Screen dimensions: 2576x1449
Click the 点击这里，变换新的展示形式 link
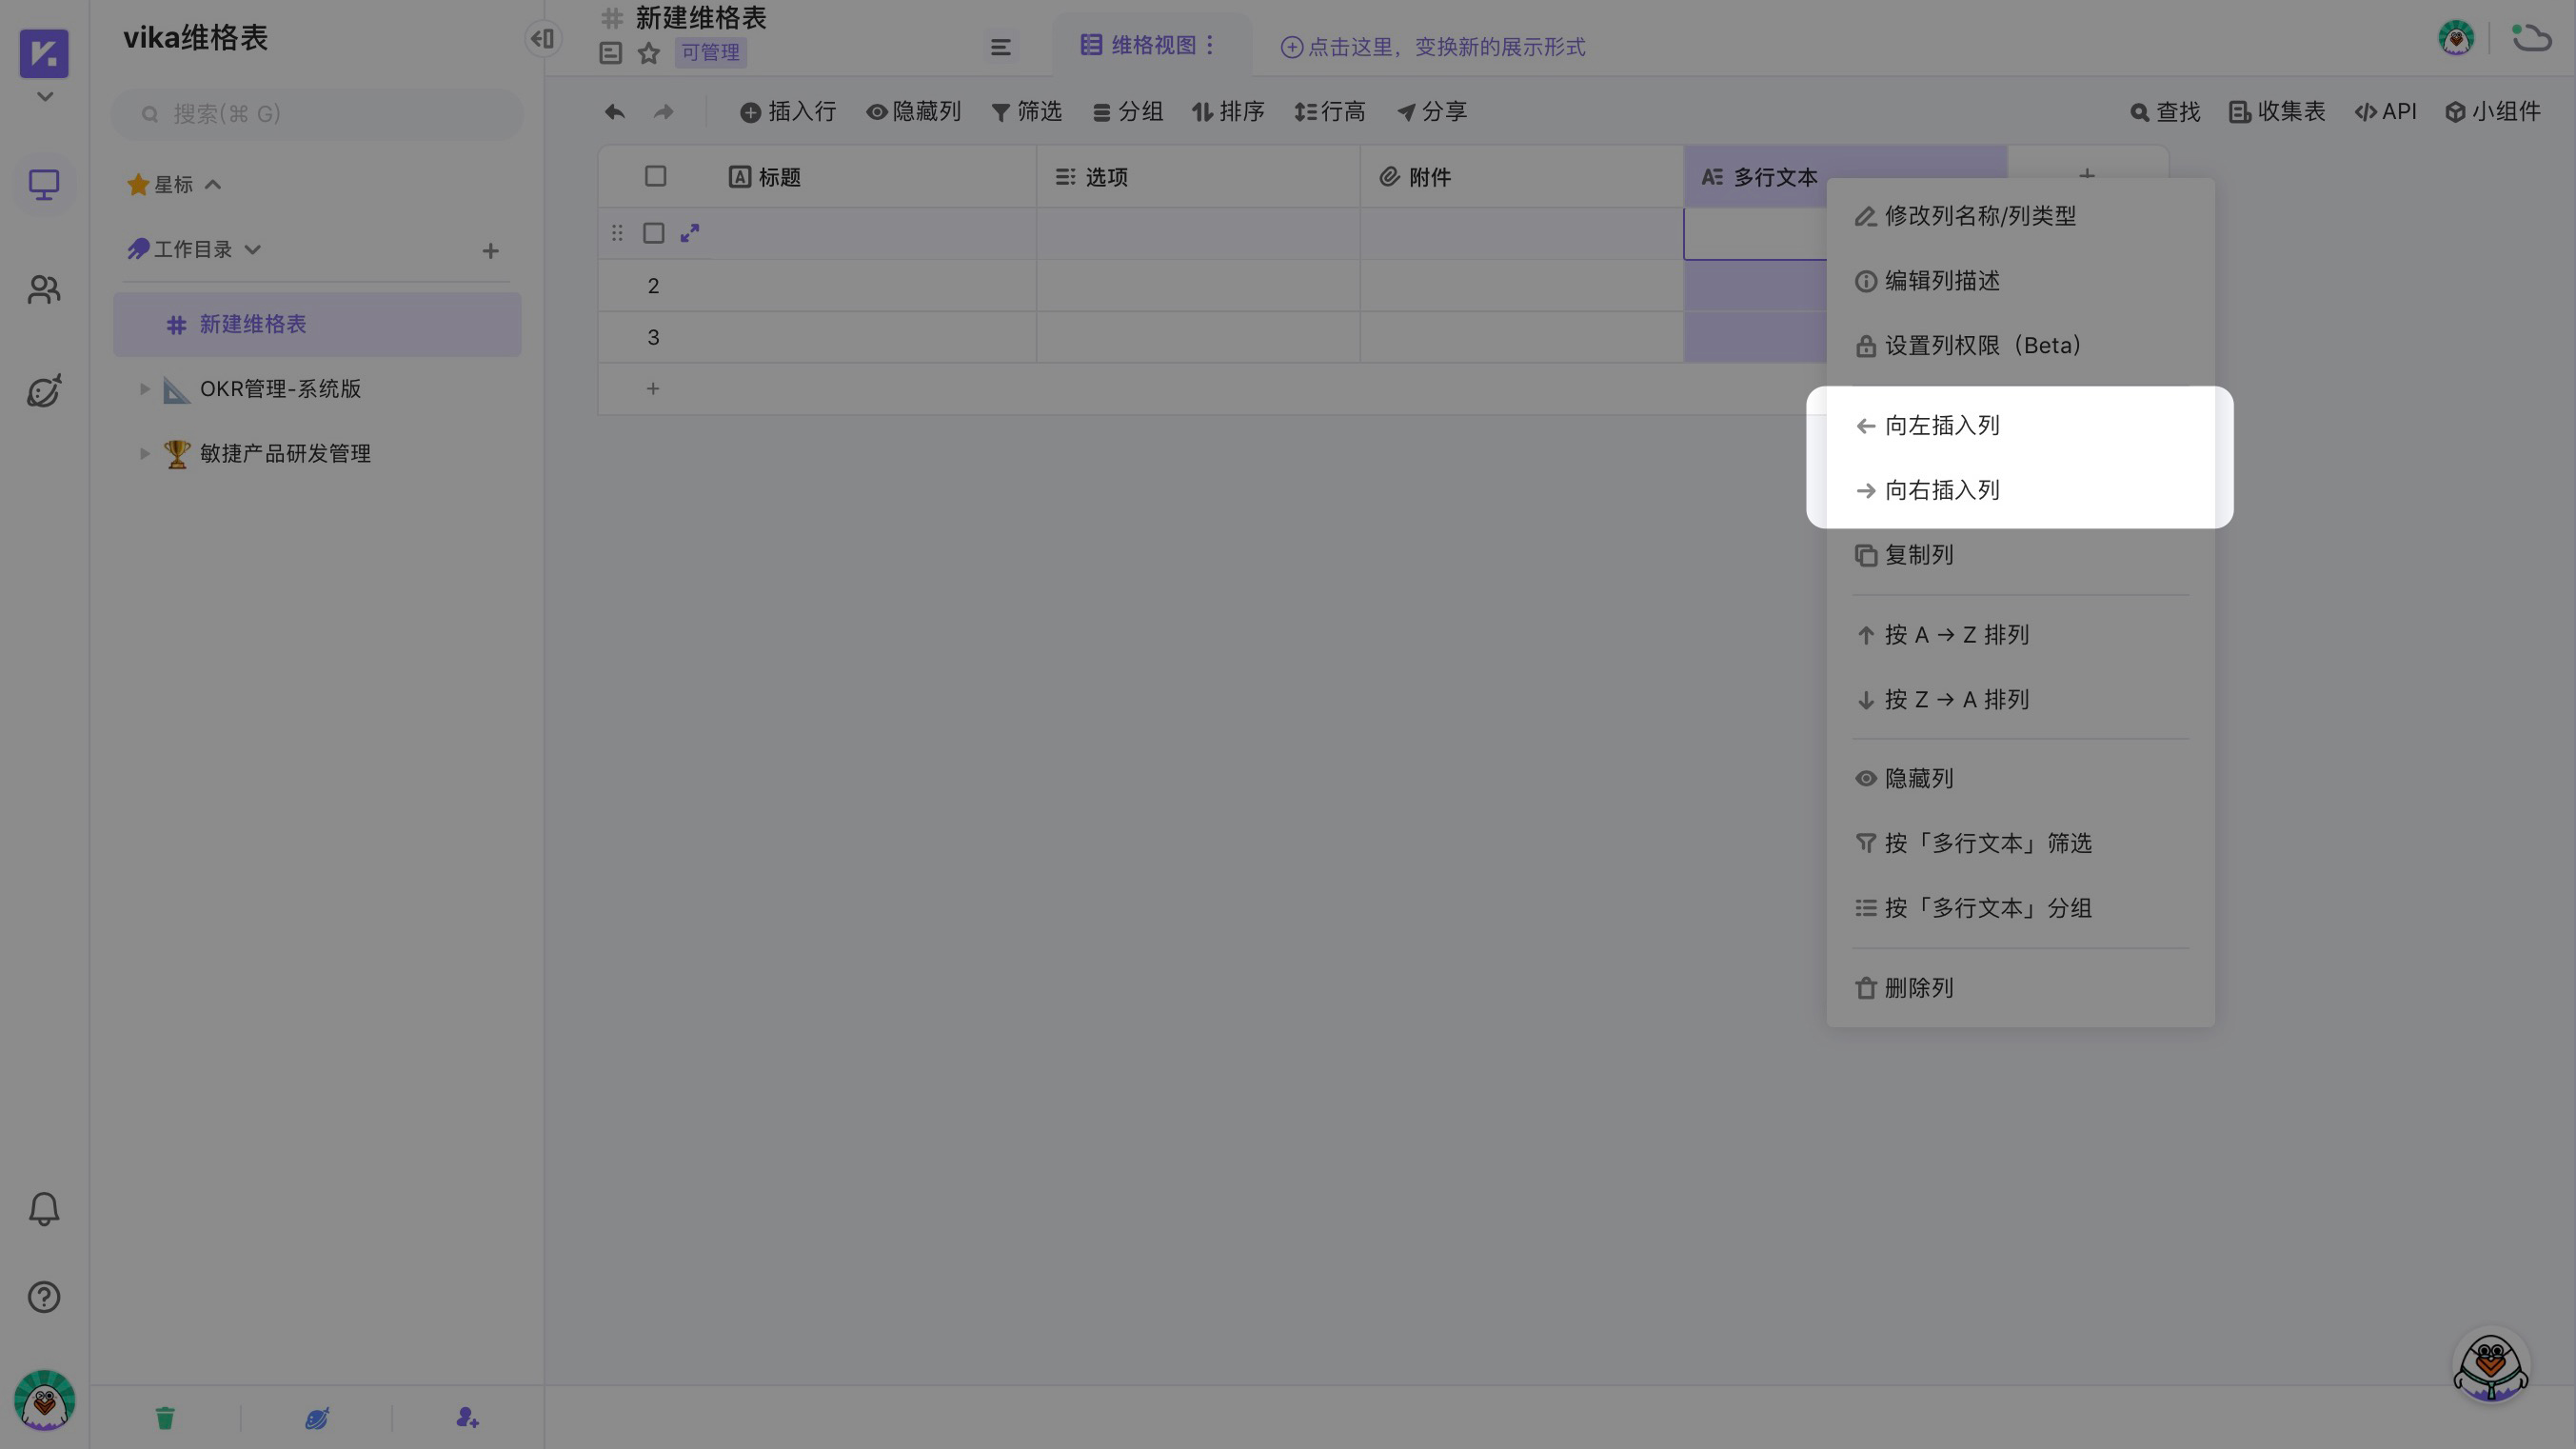1447,46
